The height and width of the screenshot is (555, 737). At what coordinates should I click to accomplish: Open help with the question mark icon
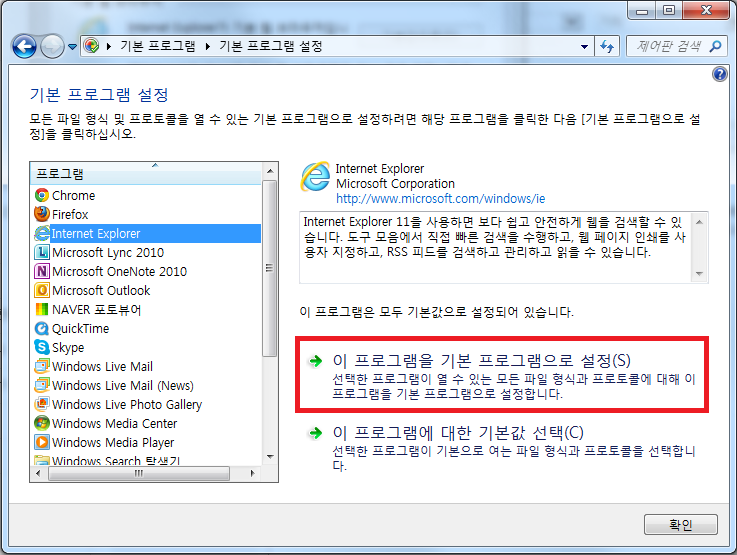720,74
